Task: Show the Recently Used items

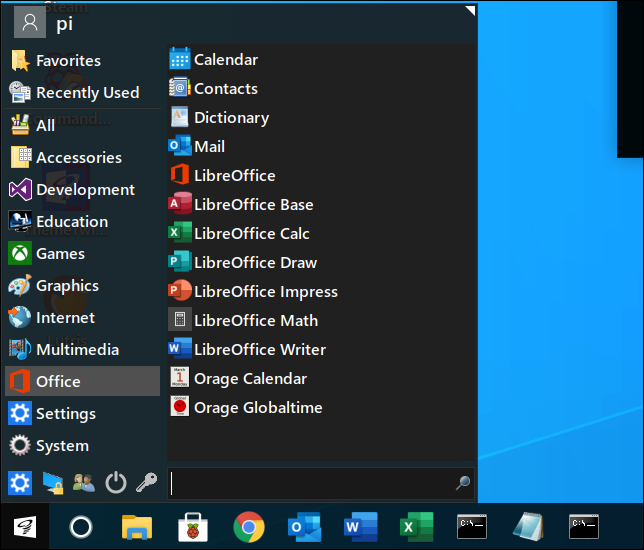Action: [x=87, y=92]
